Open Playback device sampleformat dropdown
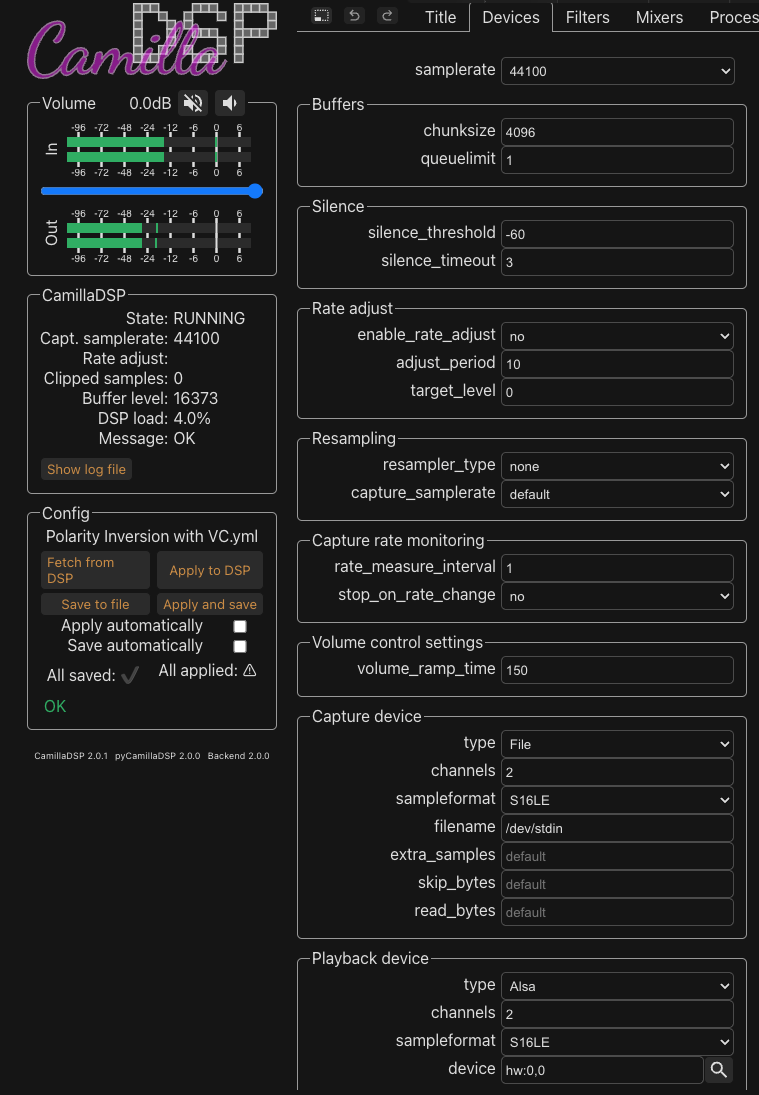Viewport: 759px width, 1095px height. click(x=617, y=1041)
